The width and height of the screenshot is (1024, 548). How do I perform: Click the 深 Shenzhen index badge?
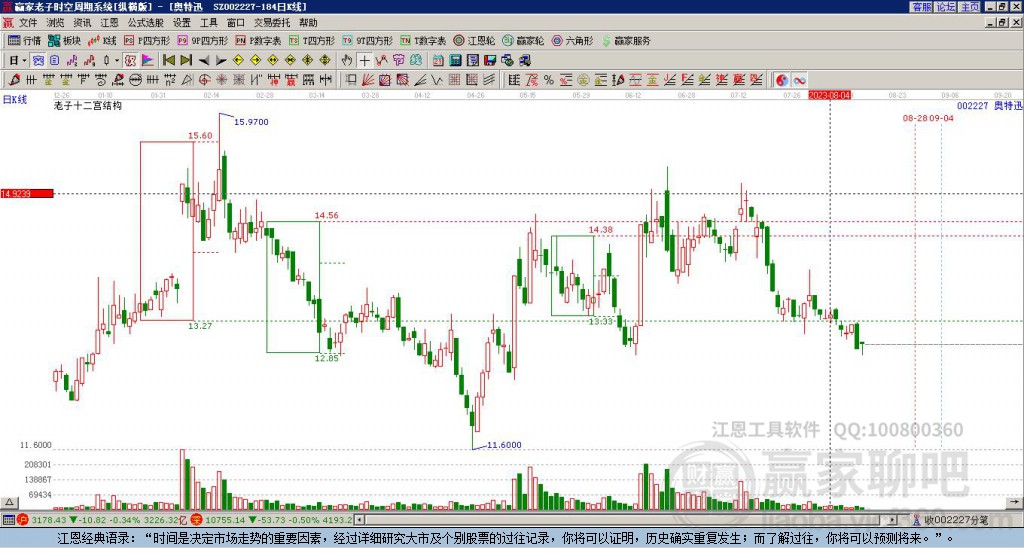[x=197, y=520]
